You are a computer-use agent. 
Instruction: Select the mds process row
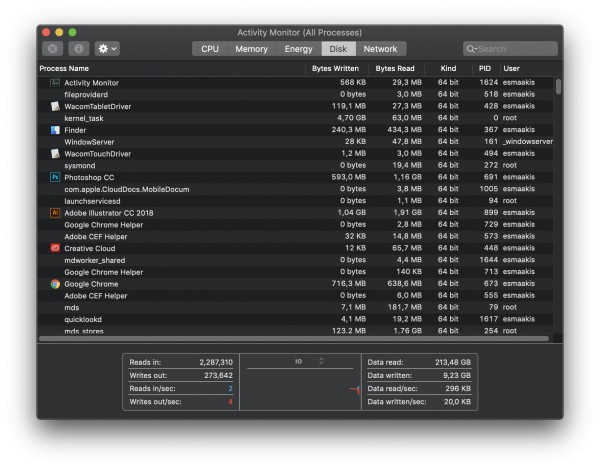(x=295, y=307)
